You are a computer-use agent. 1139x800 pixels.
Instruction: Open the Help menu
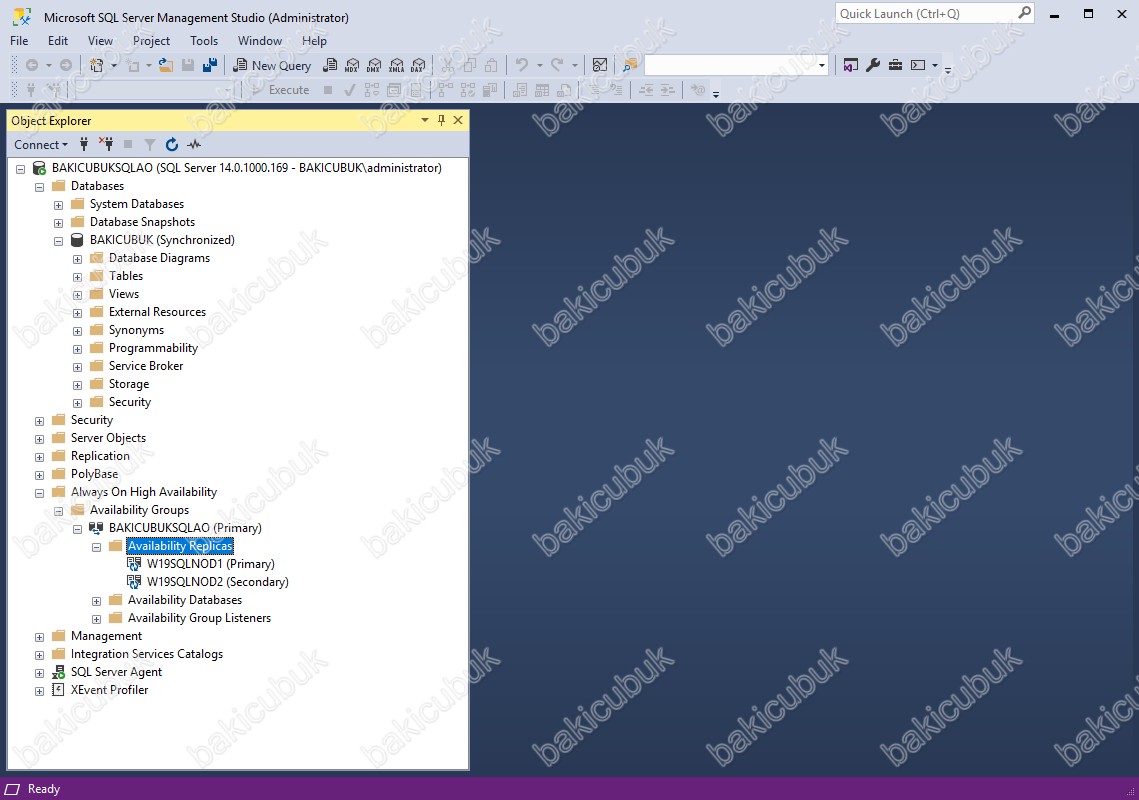[x=314, y=41]
